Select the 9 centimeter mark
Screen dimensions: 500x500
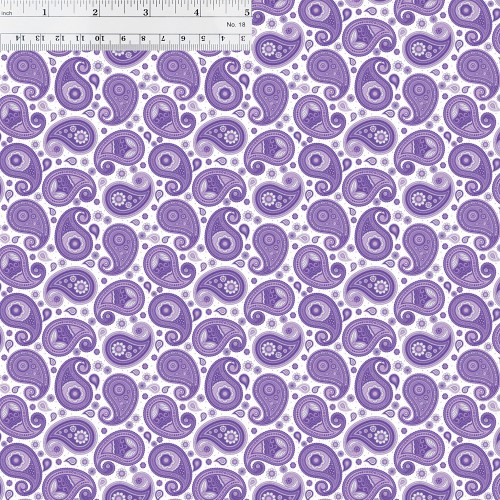pyautogui.click(x=124, y=38)
